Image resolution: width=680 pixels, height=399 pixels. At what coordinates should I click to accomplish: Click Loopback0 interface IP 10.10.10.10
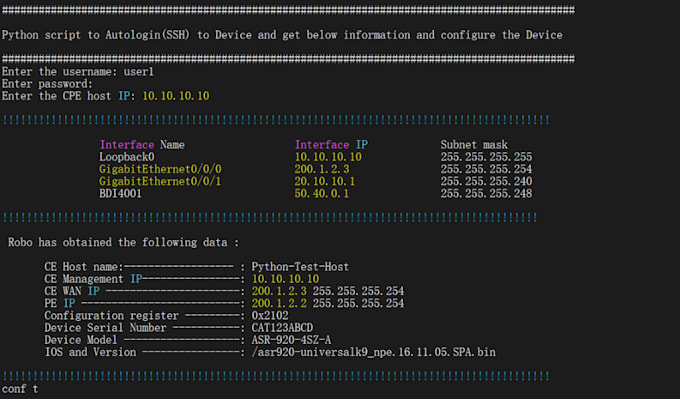[328, 157]
